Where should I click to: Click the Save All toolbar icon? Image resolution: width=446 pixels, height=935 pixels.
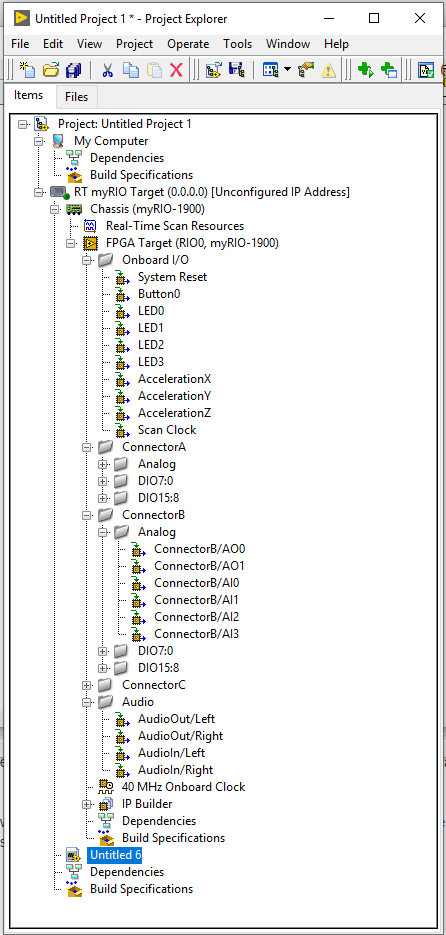click(73, 70)
